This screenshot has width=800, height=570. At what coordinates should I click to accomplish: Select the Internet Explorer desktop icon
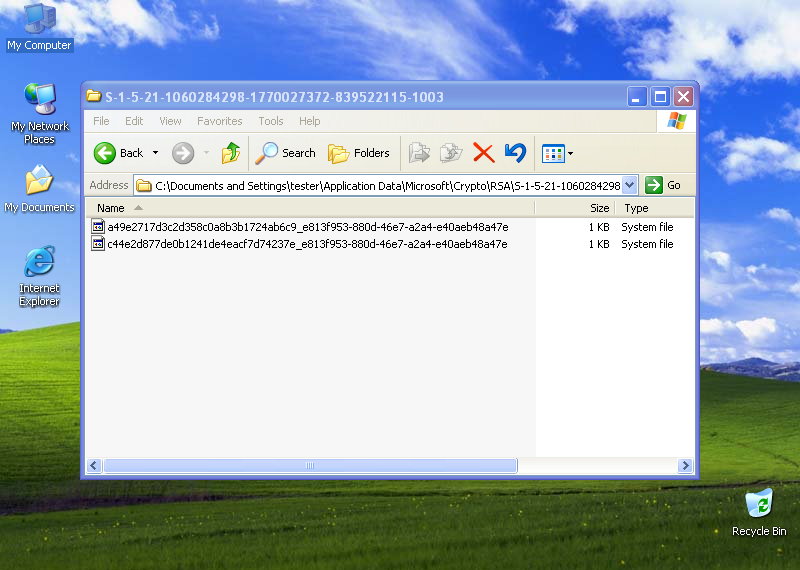pyautogui.click(x=39, y=276)
